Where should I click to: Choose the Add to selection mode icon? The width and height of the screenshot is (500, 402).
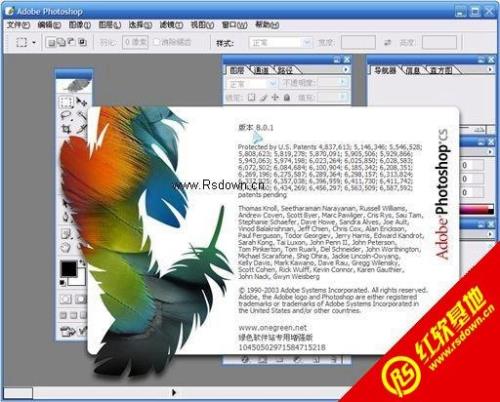[x=61, y=42]
